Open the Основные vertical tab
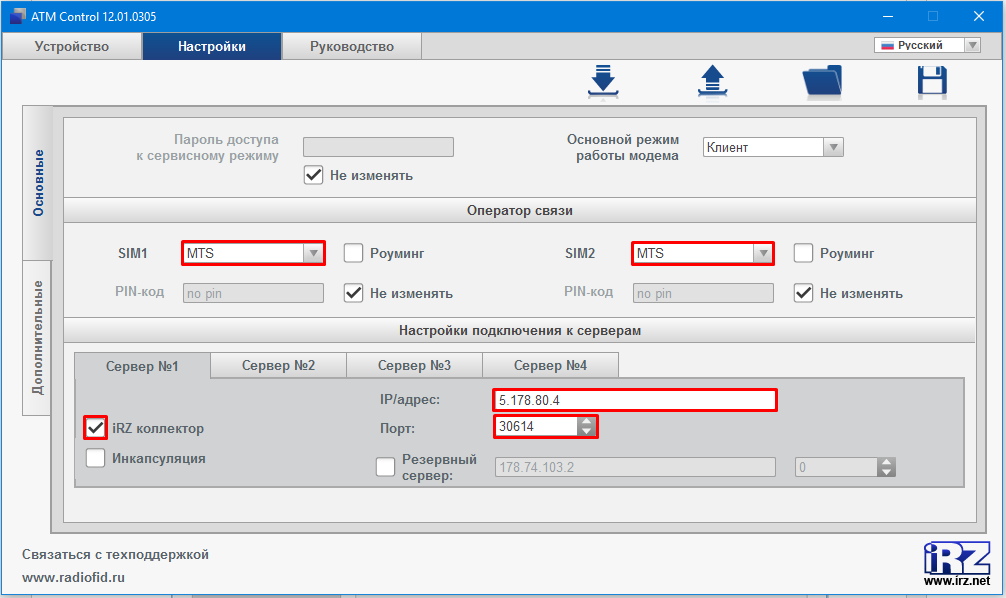The width and height of the screenshot is (1006, 598). click(38, 183)
